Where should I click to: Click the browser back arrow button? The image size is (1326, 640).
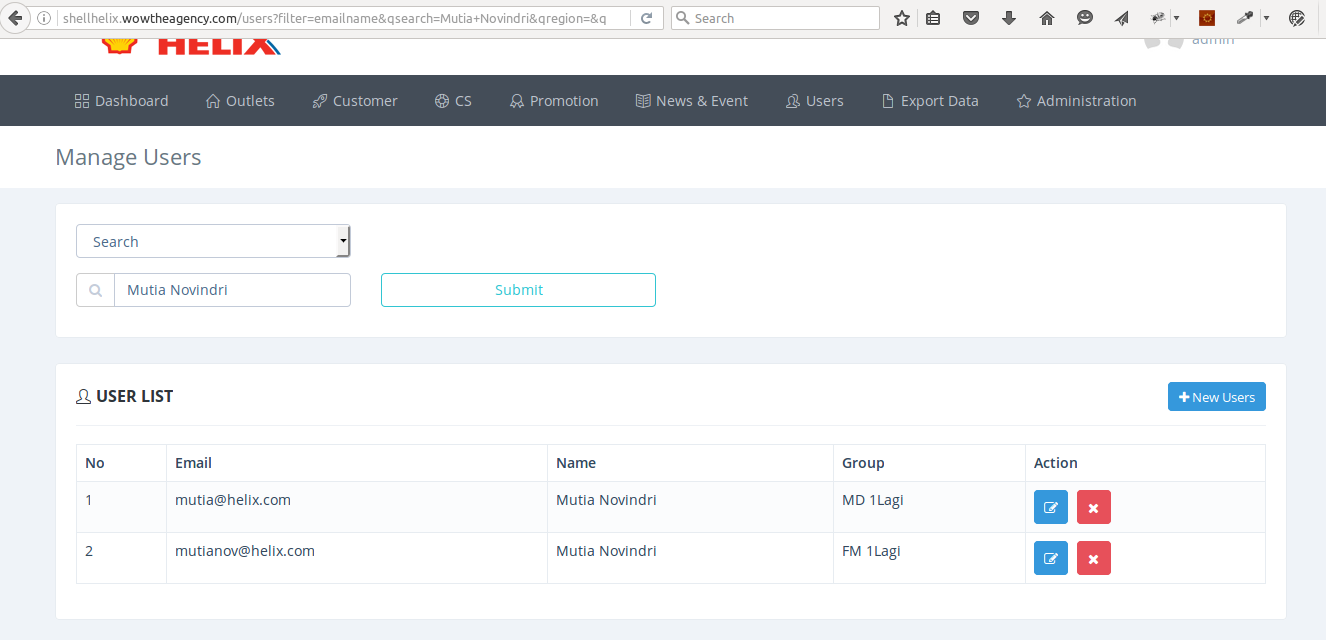click(15, 18)
